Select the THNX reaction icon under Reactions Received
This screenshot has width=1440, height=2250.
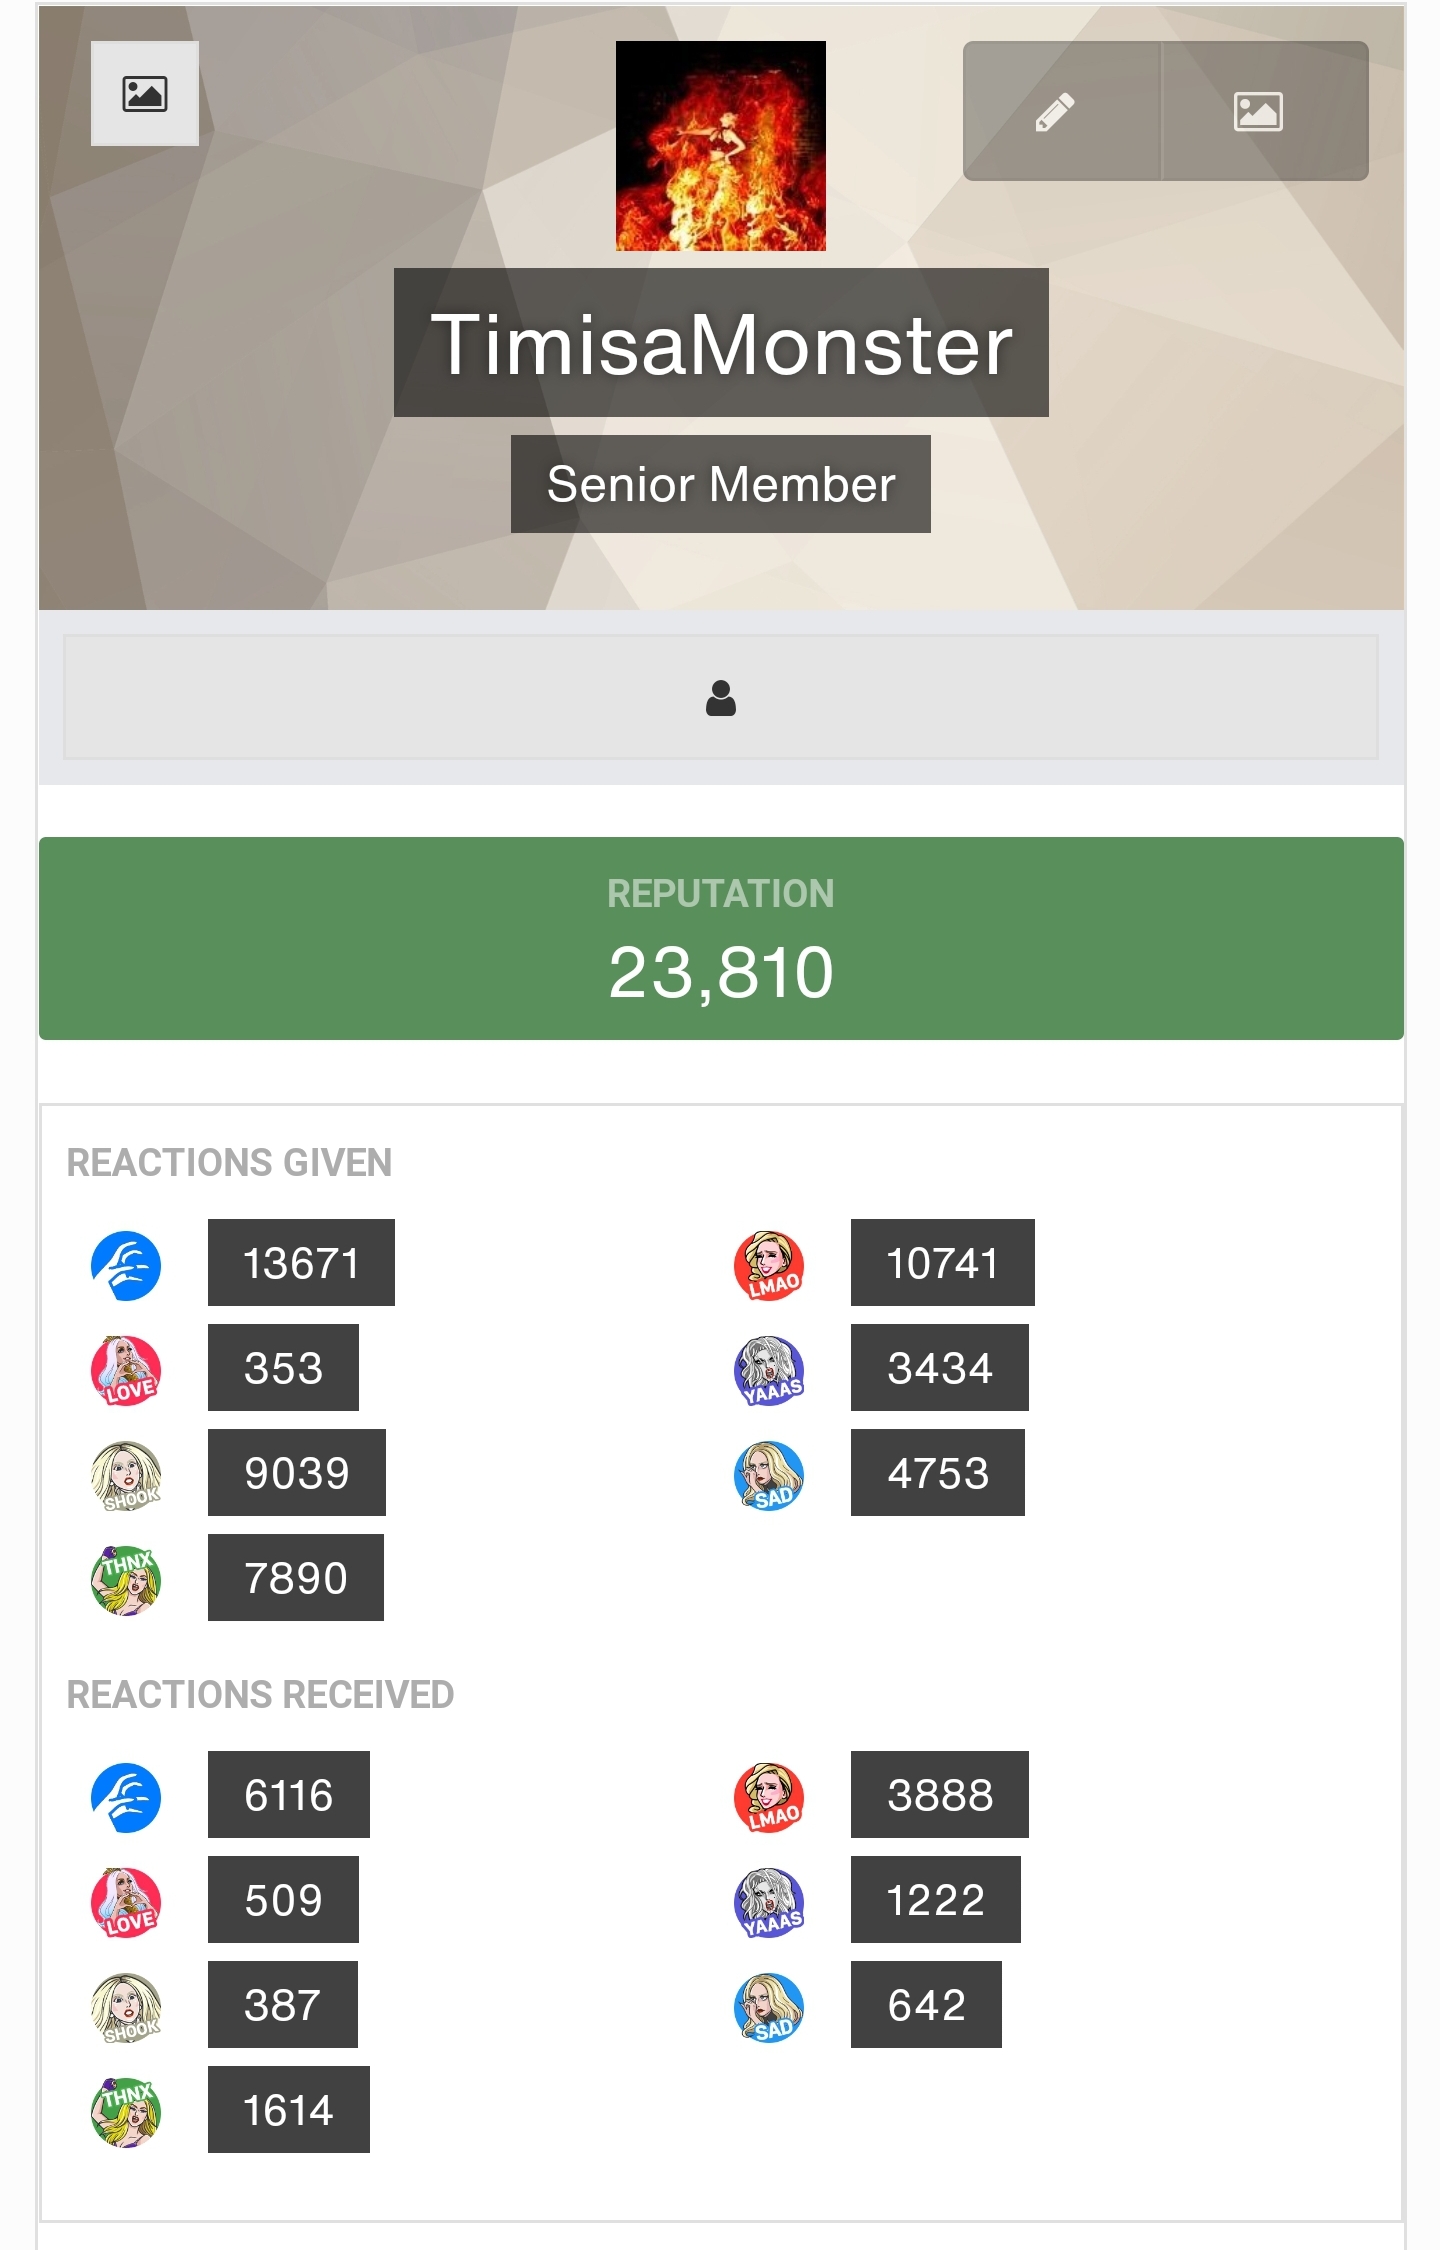click(x=127, y=2111)
